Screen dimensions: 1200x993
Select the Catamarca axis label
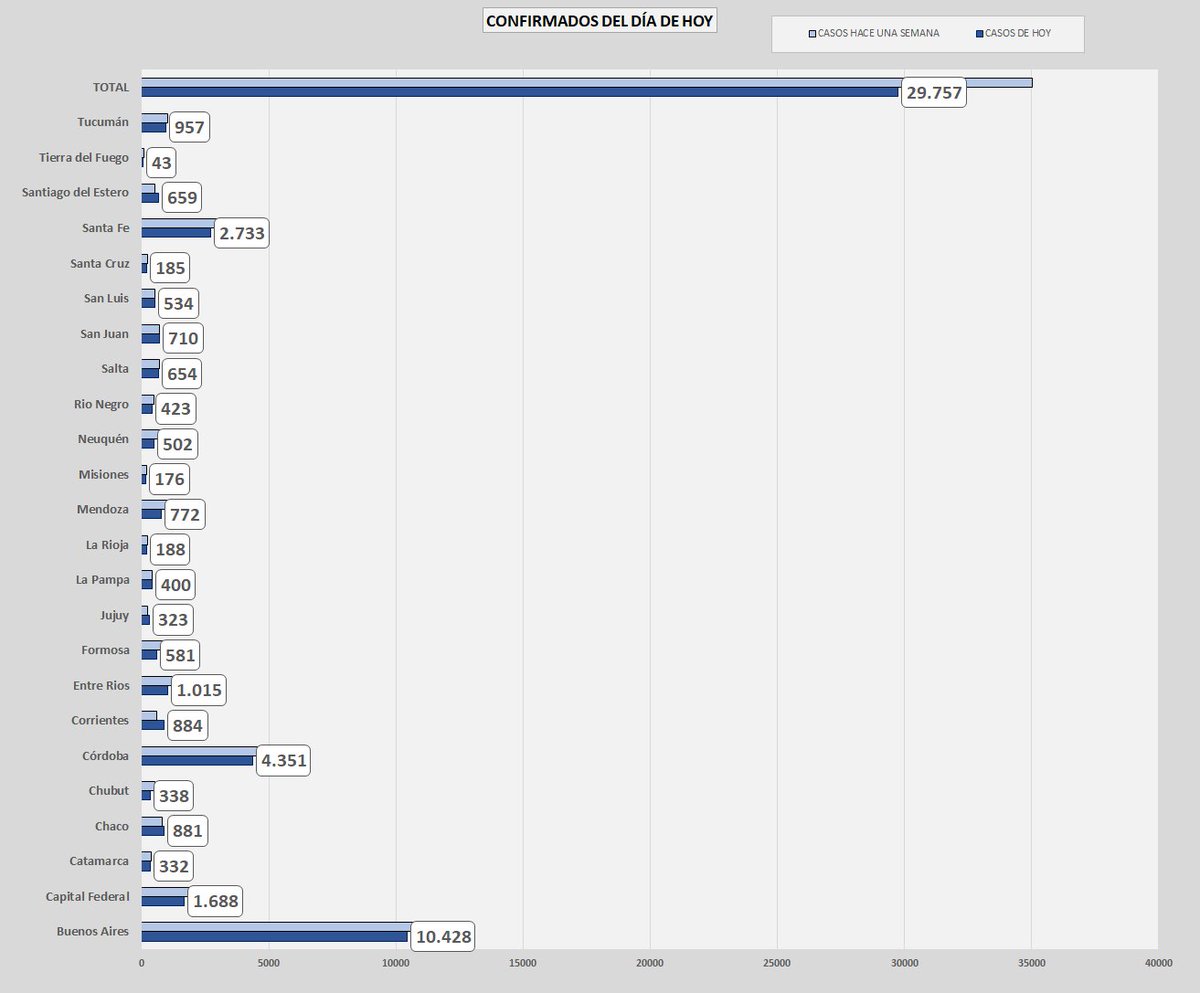coord(100,861)
